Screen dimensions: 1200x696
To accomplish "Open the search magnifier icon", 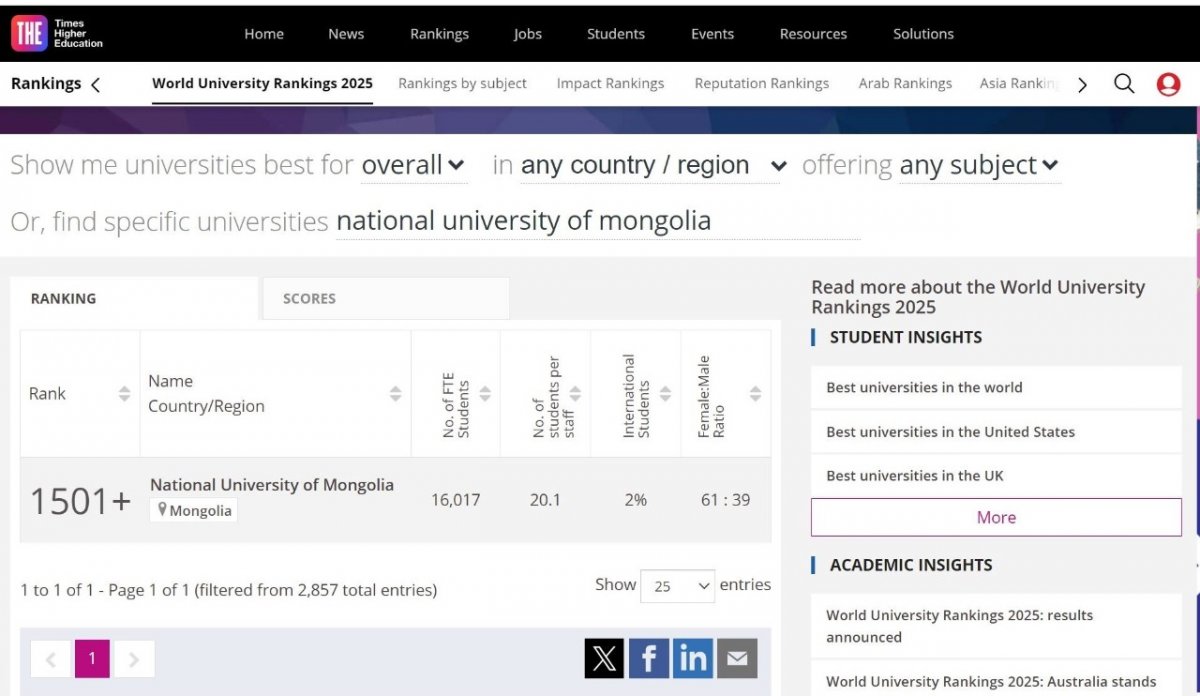I will pyautogui.click(x=1124, y=84).
